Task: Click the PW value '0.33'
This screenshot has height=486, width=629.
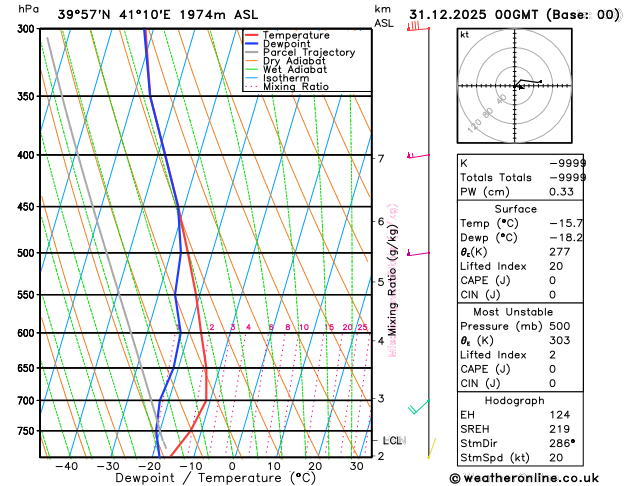Action: (x=562, y=192)
